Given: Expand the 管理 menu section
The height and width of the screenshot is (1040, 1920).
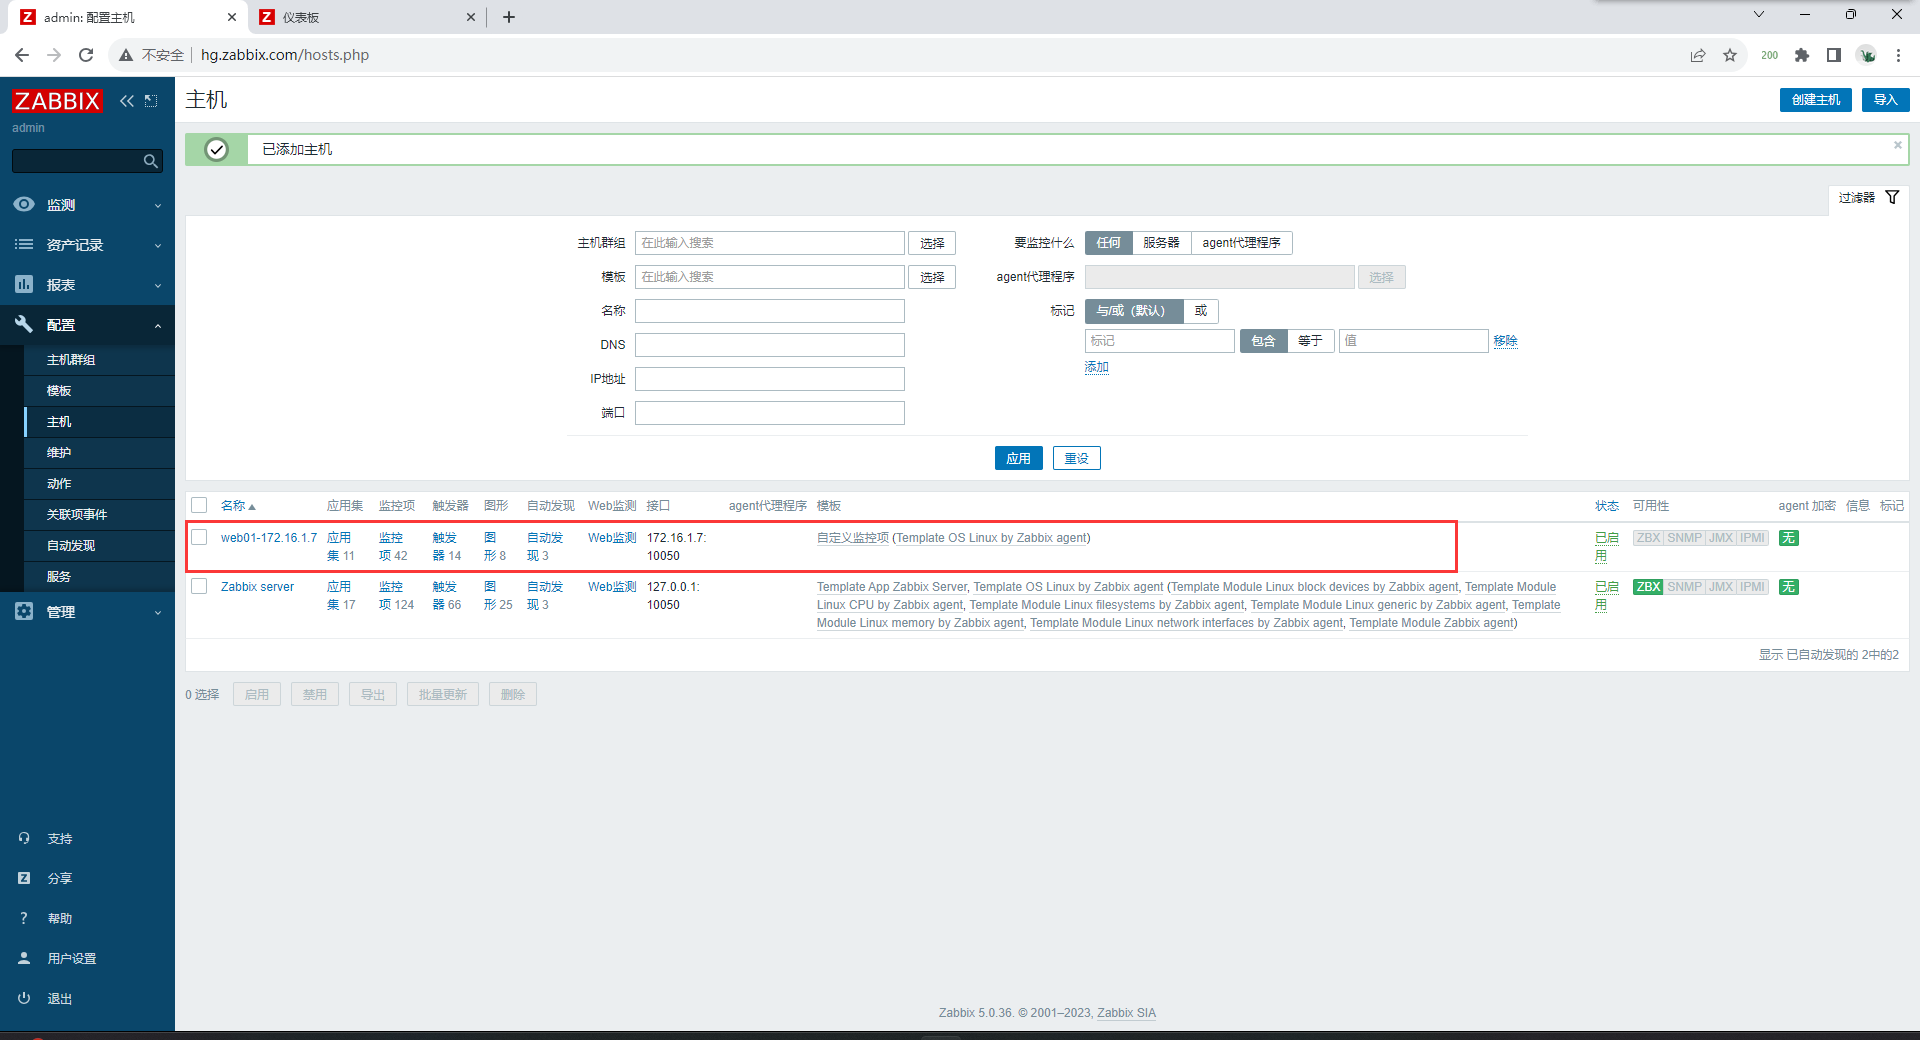Looking at the screenshot, I should click(x=87, y=611).
